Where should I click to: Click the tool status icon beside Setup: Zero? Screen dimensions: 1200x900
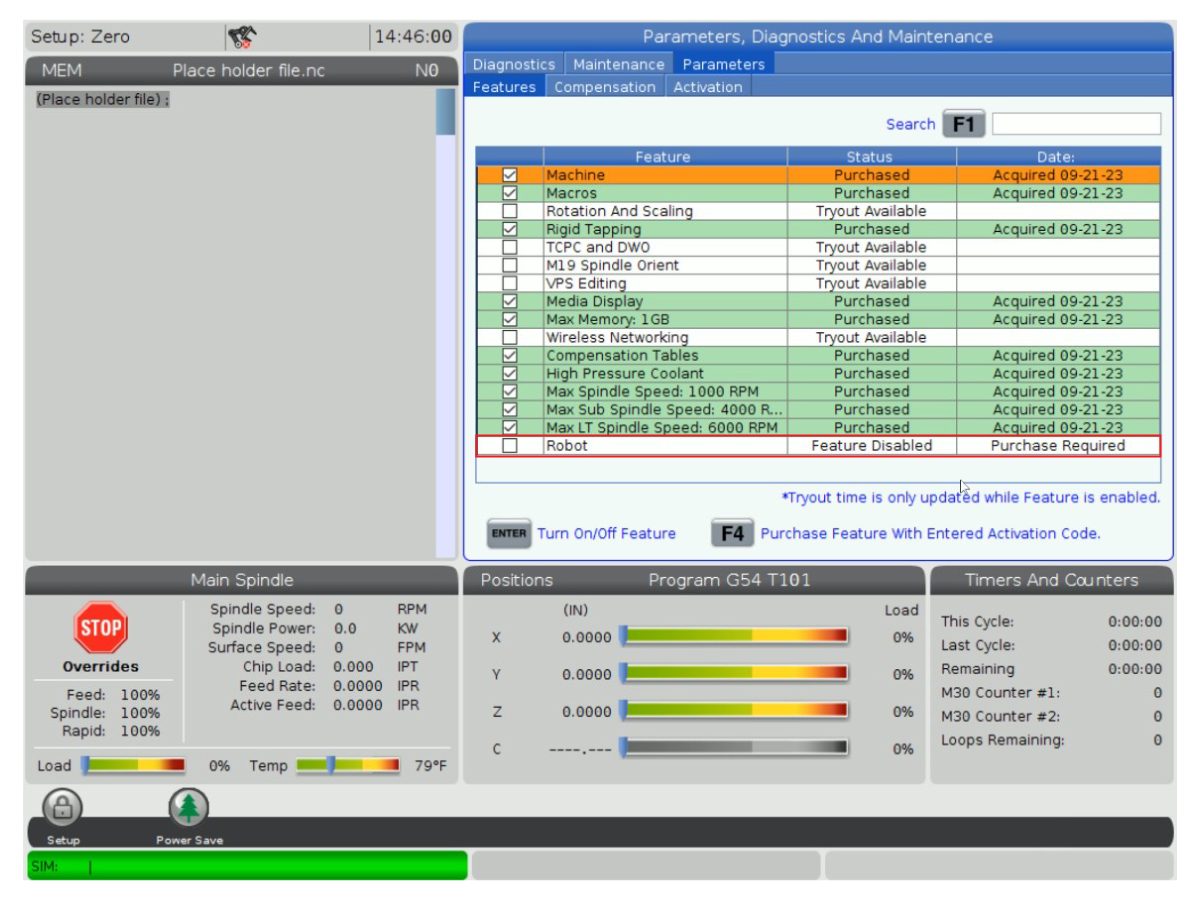[x=240, y=37]
